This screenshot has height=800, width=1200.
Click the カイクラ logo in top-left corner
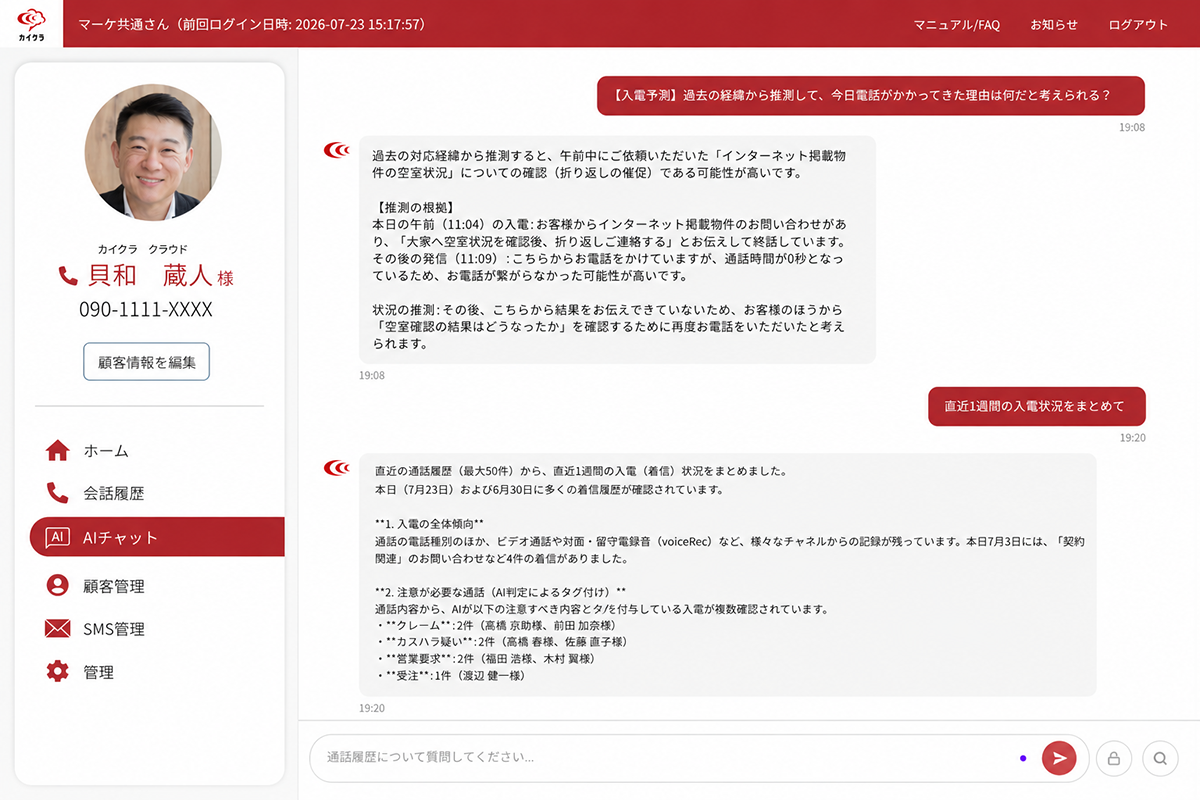pyautogui.click(x=31, y=24)
